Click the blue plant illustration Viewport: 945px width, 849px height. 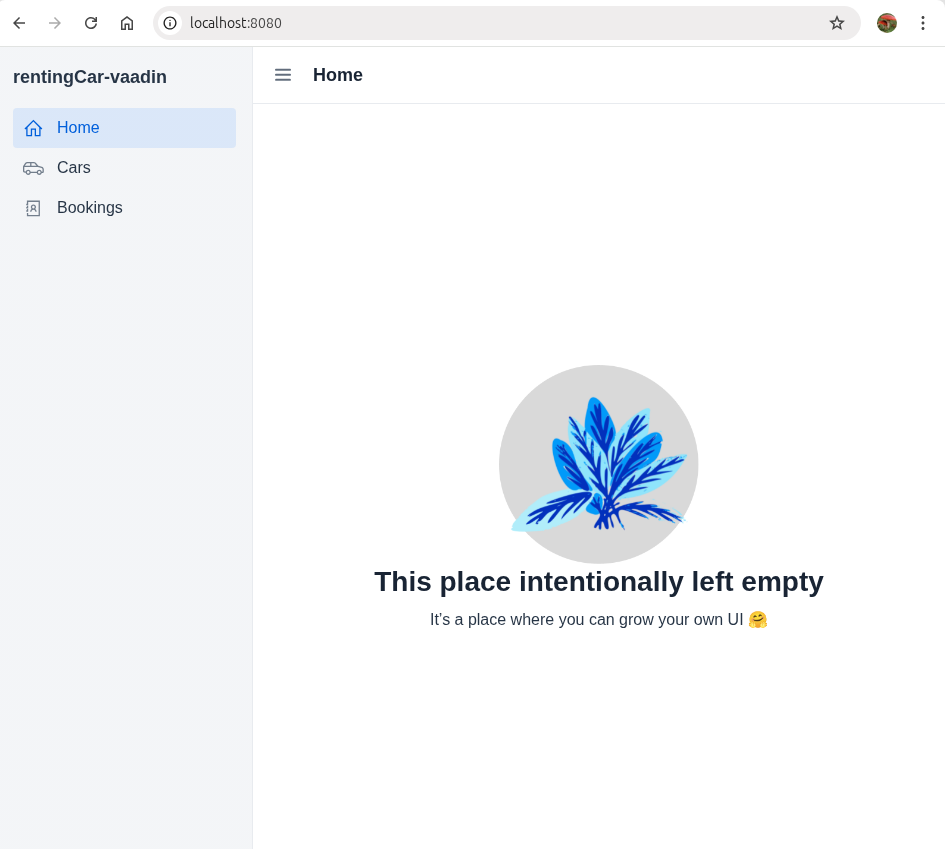(x=599, y=464)
